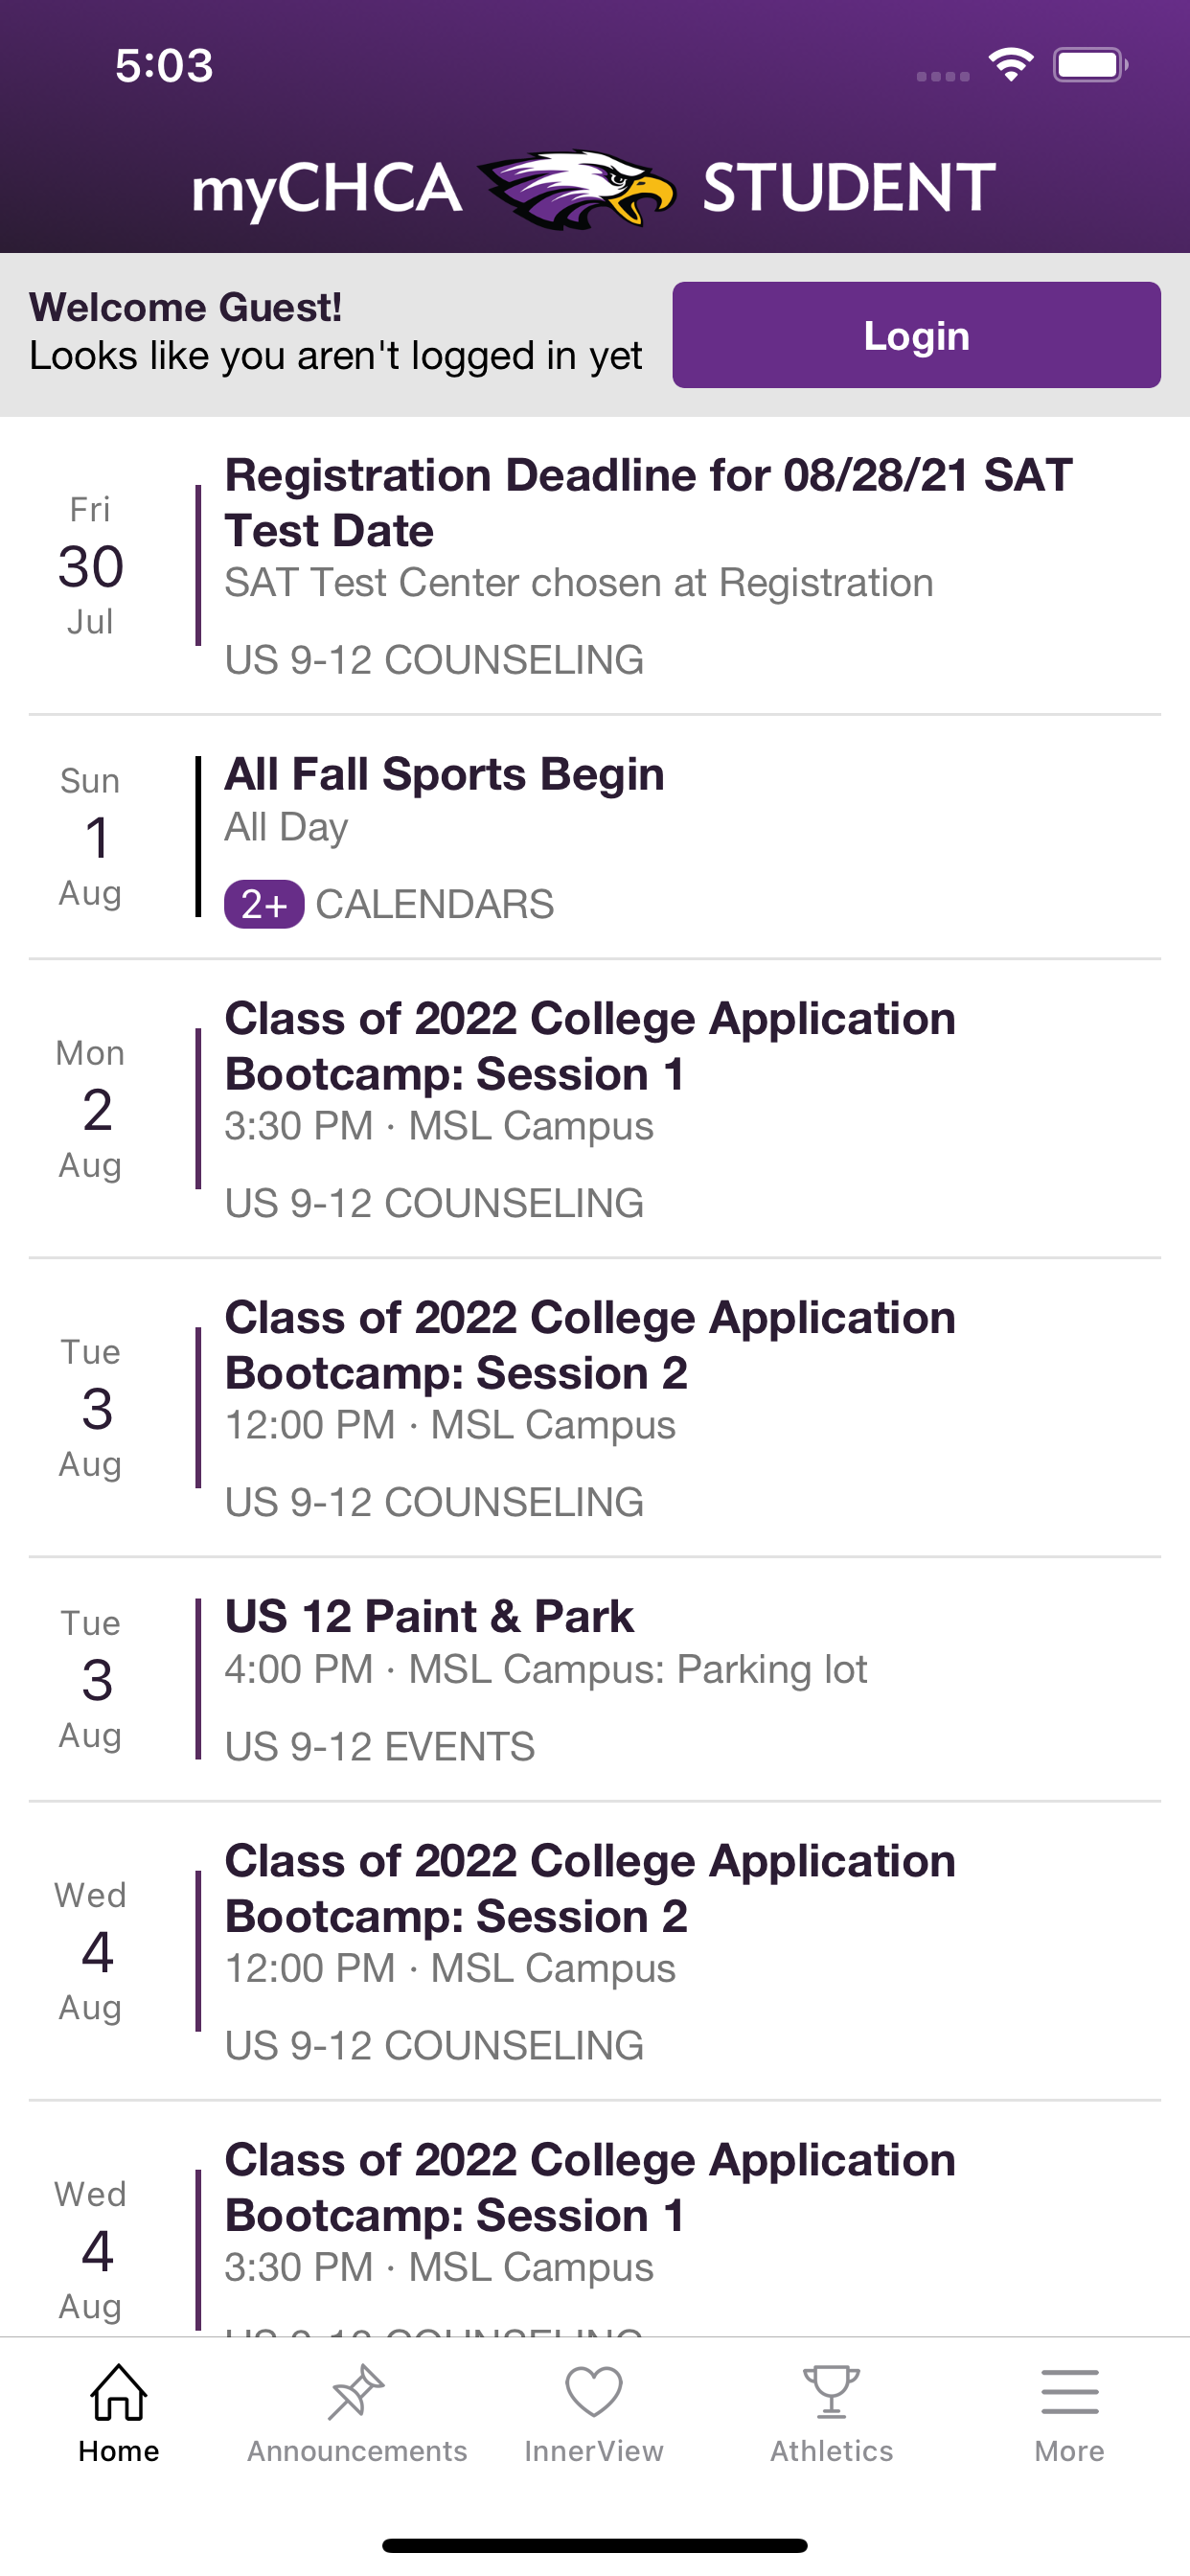Viewport: 1190px width, 2576px height.
Task: Expand the 2+ calendars badge
Action: coord(264,904)
